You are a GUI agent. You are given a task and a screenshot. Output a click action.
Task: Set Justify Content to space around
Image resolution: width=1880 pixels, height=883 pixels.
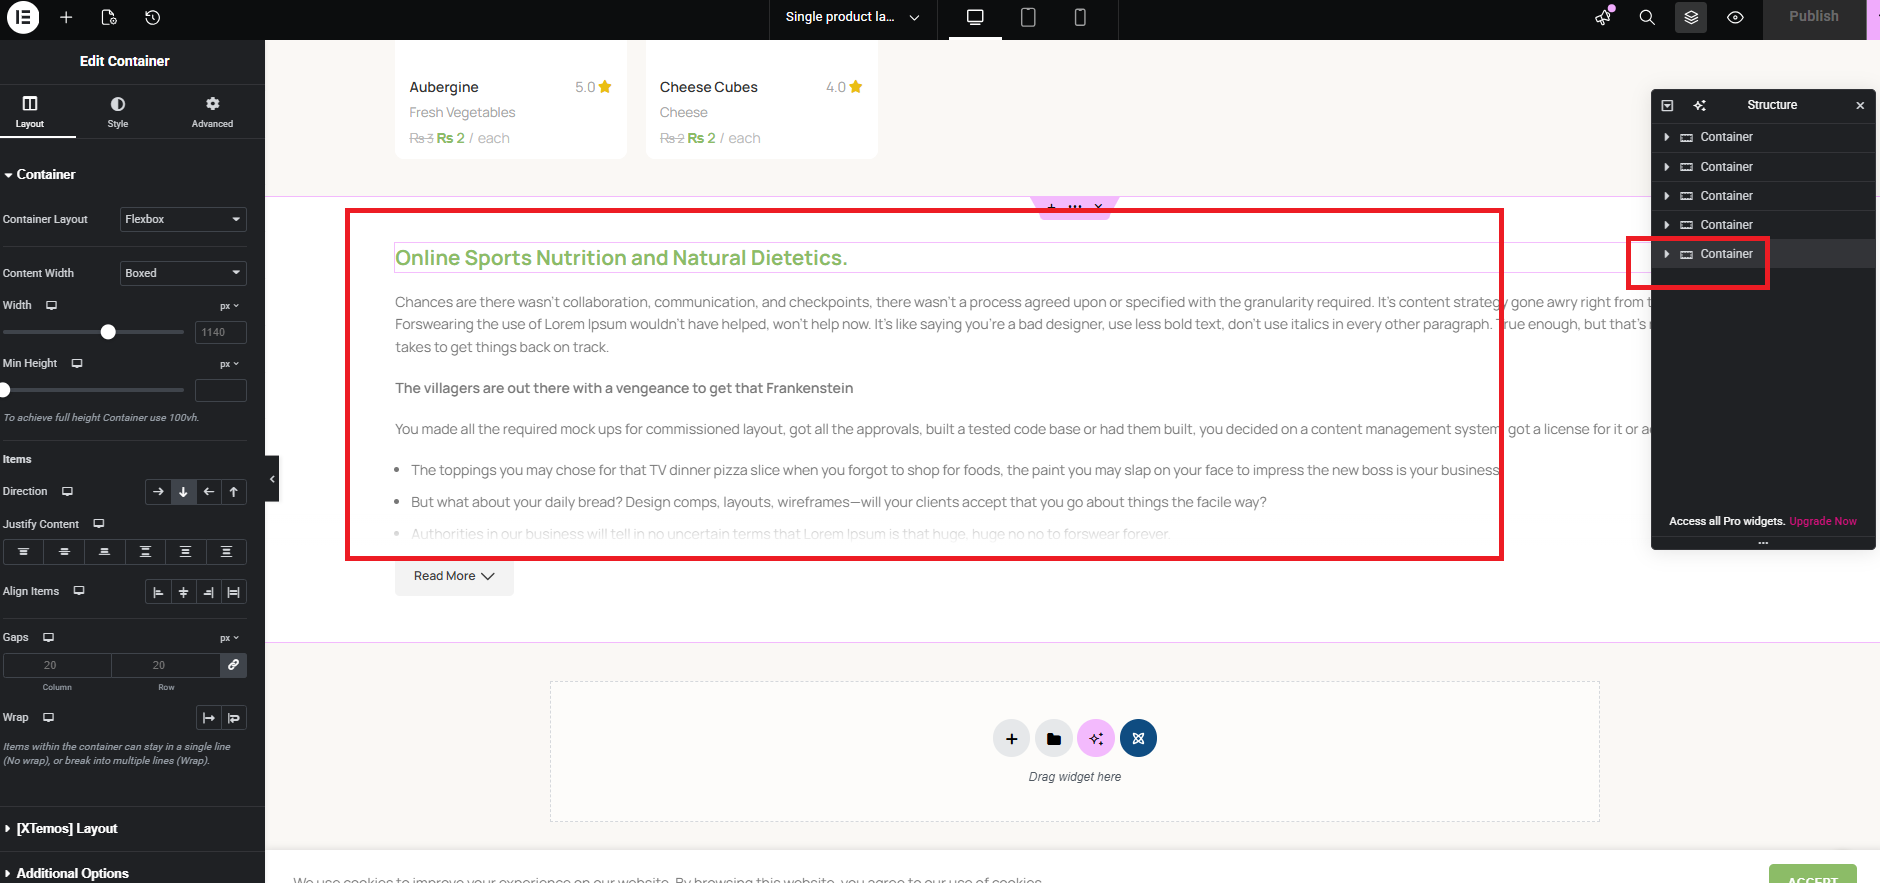[186, 552]
